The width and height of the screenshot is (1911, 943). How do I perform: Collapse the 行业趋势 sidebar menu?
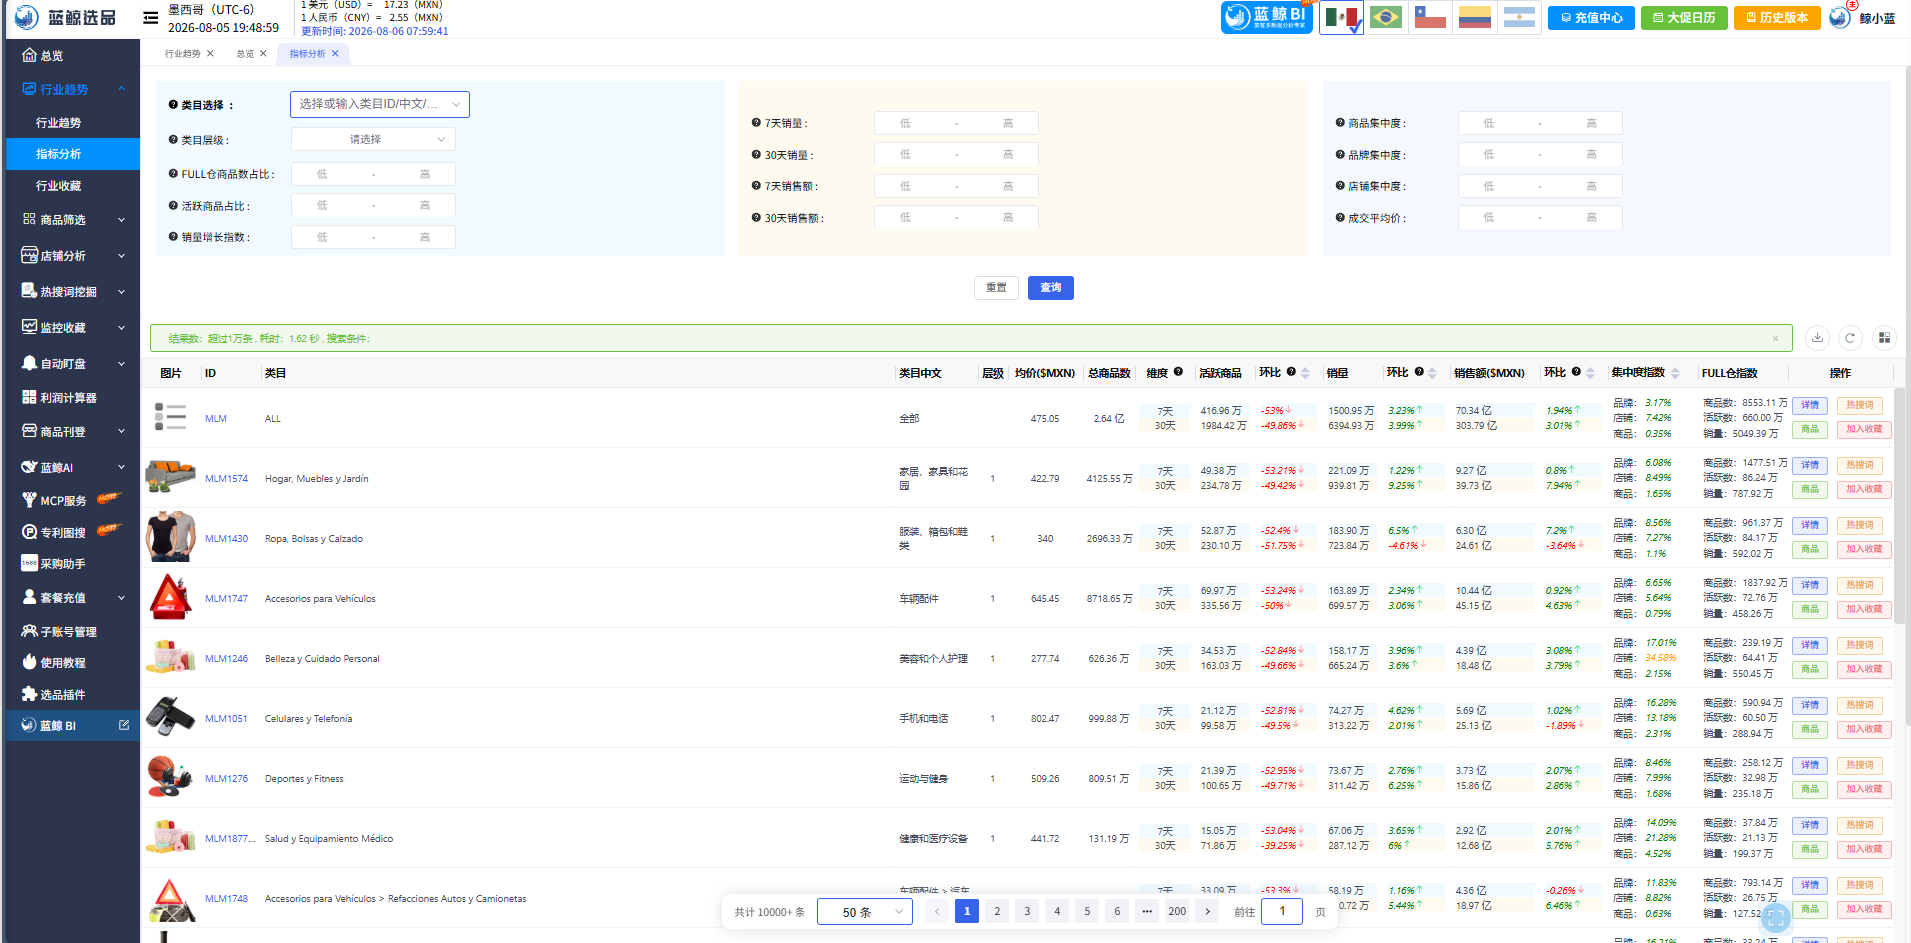72,89
